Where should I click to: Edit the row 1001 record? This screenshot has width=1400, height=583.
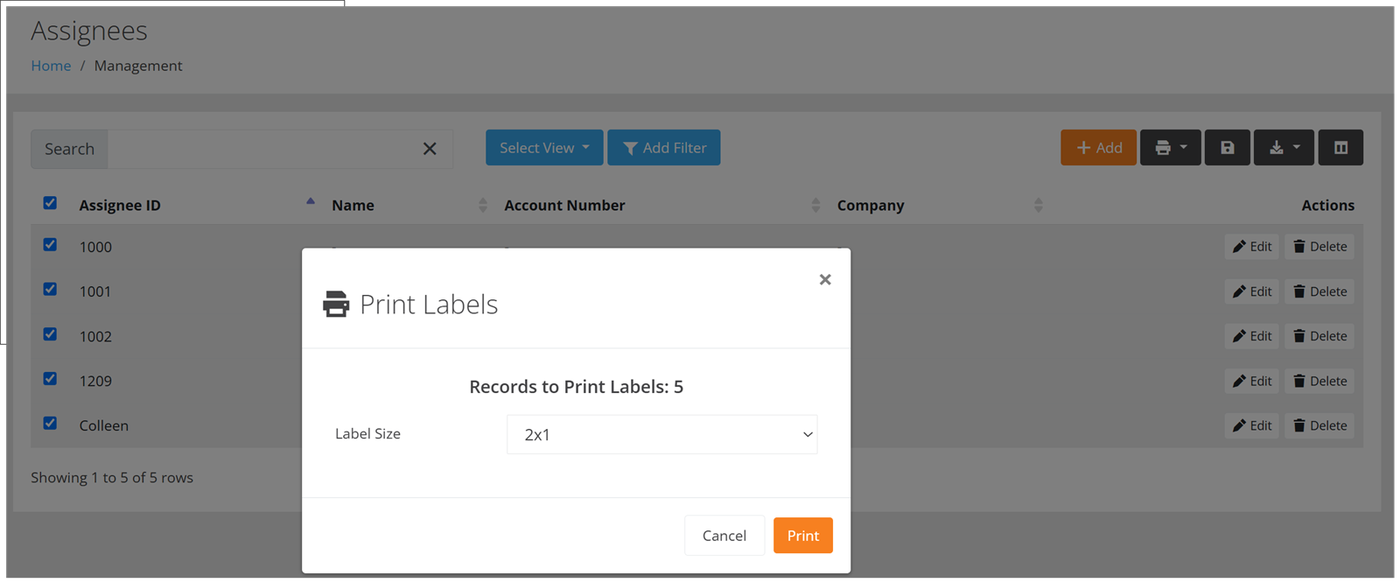[1252, 292]
